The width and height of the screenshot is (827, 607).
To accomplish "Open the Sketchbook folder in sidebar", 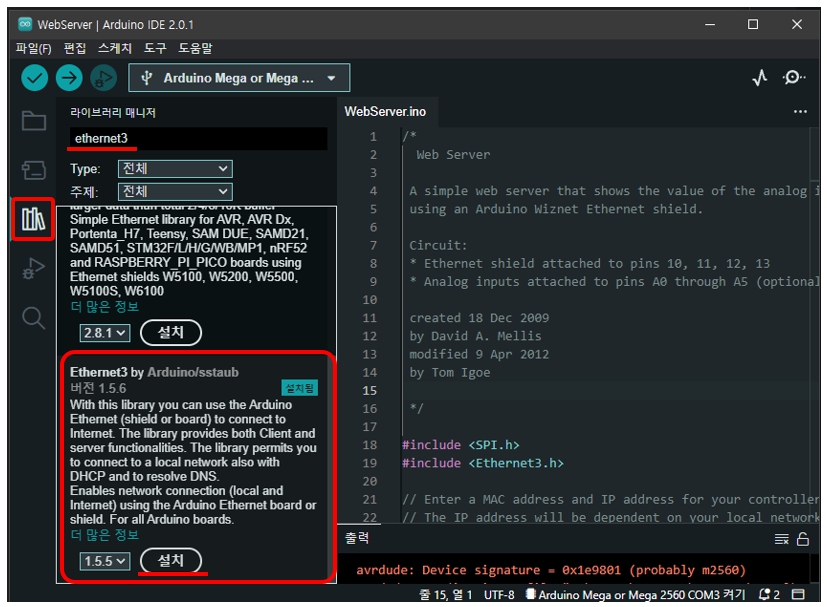I will click(x=34, y=121).
